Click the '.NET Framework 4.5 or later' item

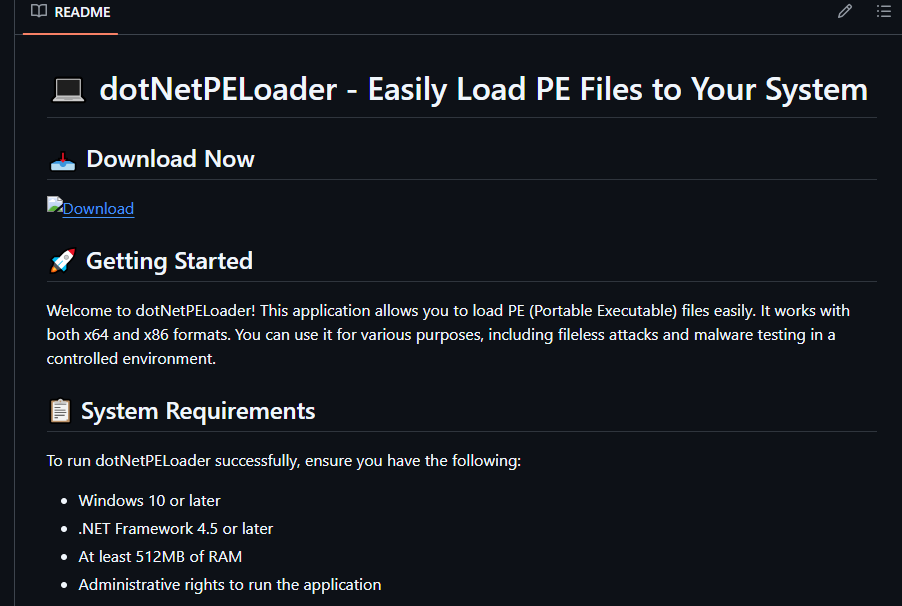click(x=175, y=528)
